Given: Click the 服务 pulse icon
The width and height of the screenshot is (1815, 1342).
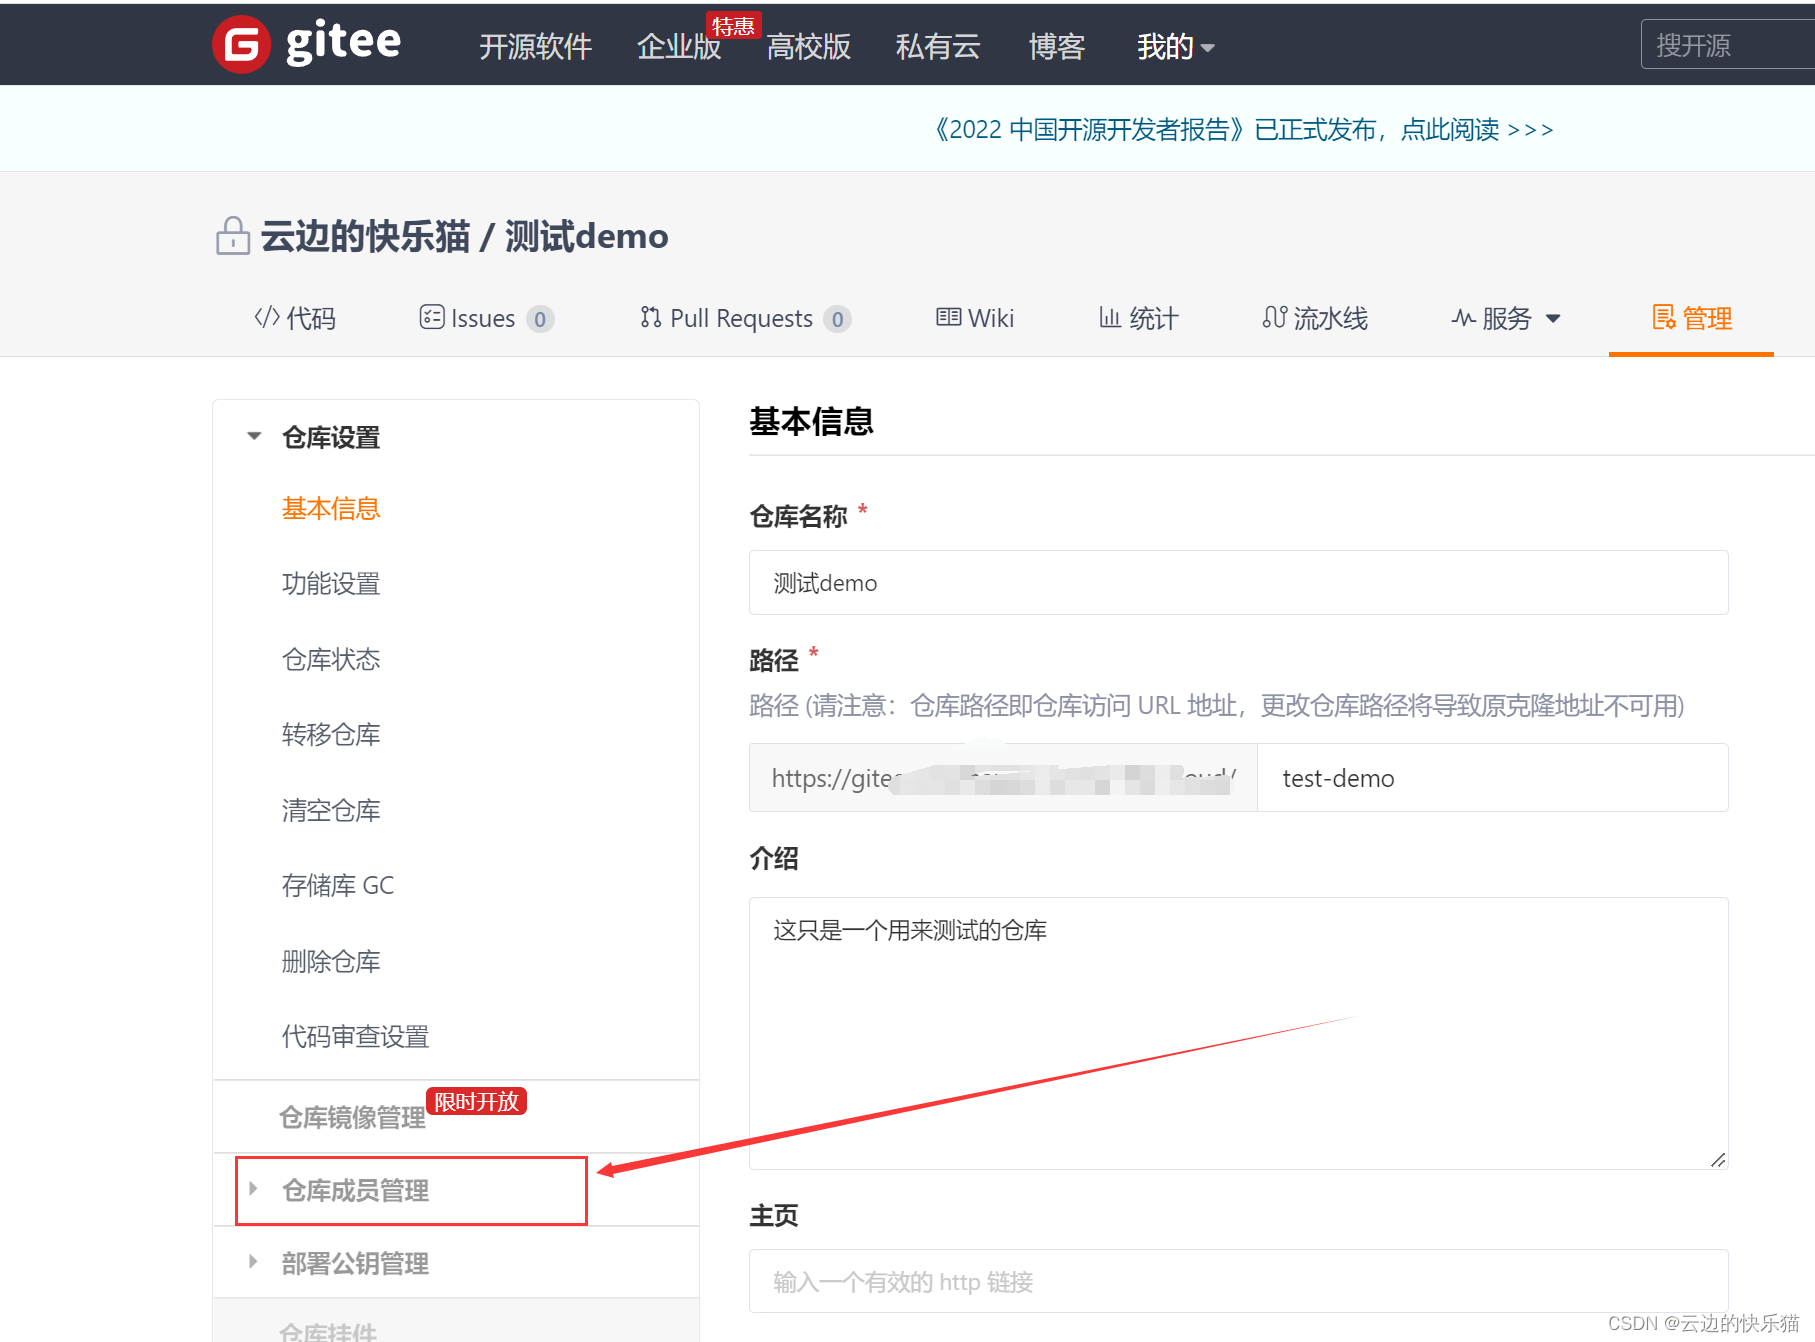Looking at the screenshot, I should (1463, 318).
